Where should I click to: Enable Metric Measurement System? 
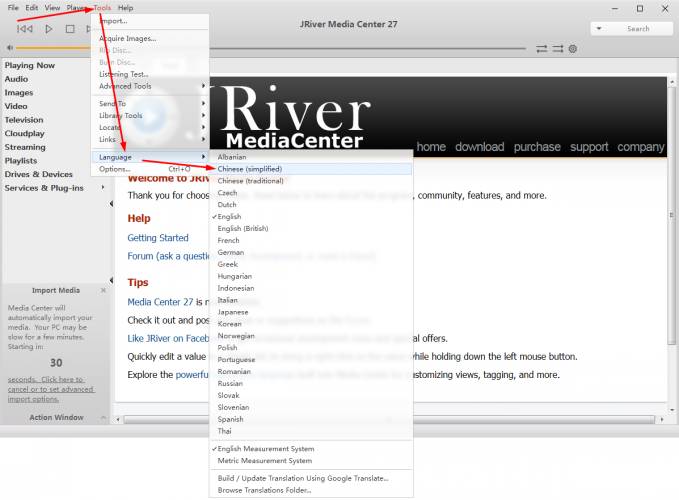tap(264, 461)
